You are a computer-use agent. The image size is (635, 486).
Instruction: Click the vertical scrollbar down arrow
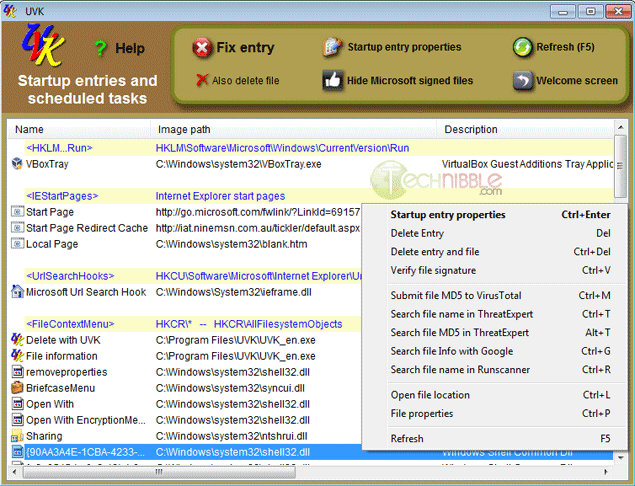pos(620,458)
